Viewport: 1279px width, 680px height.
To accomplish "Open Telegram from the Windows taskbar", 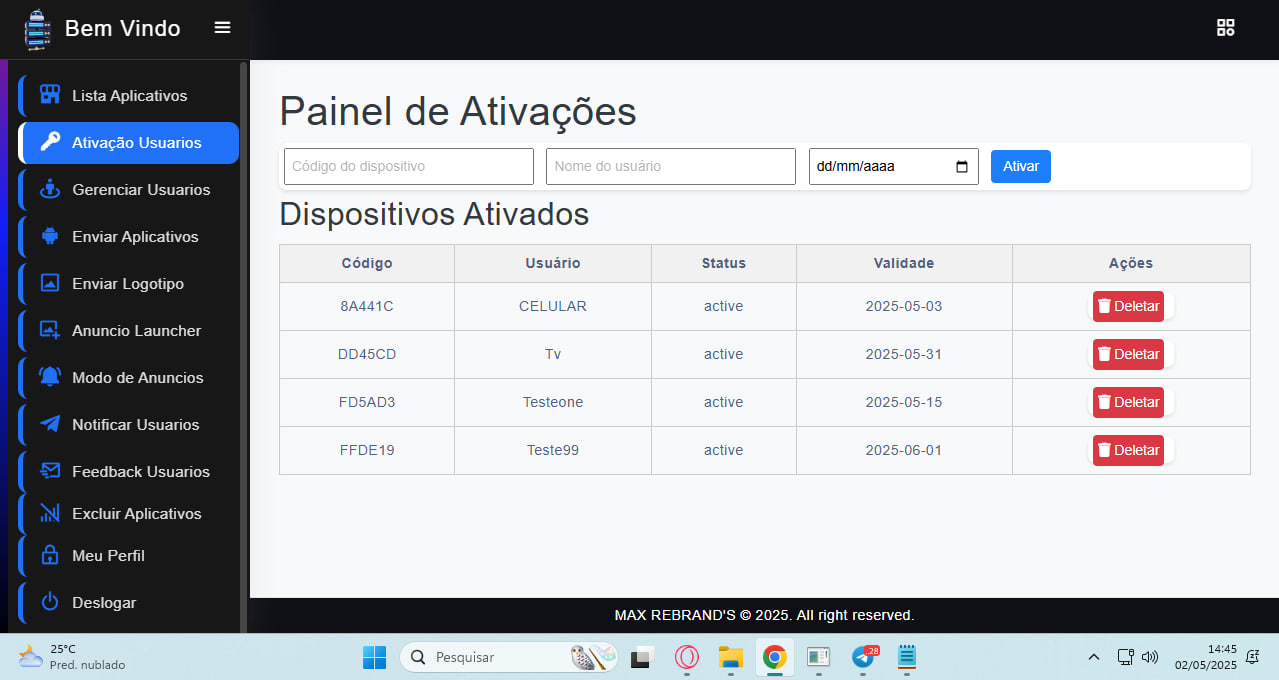I will (x=863, y=657).
